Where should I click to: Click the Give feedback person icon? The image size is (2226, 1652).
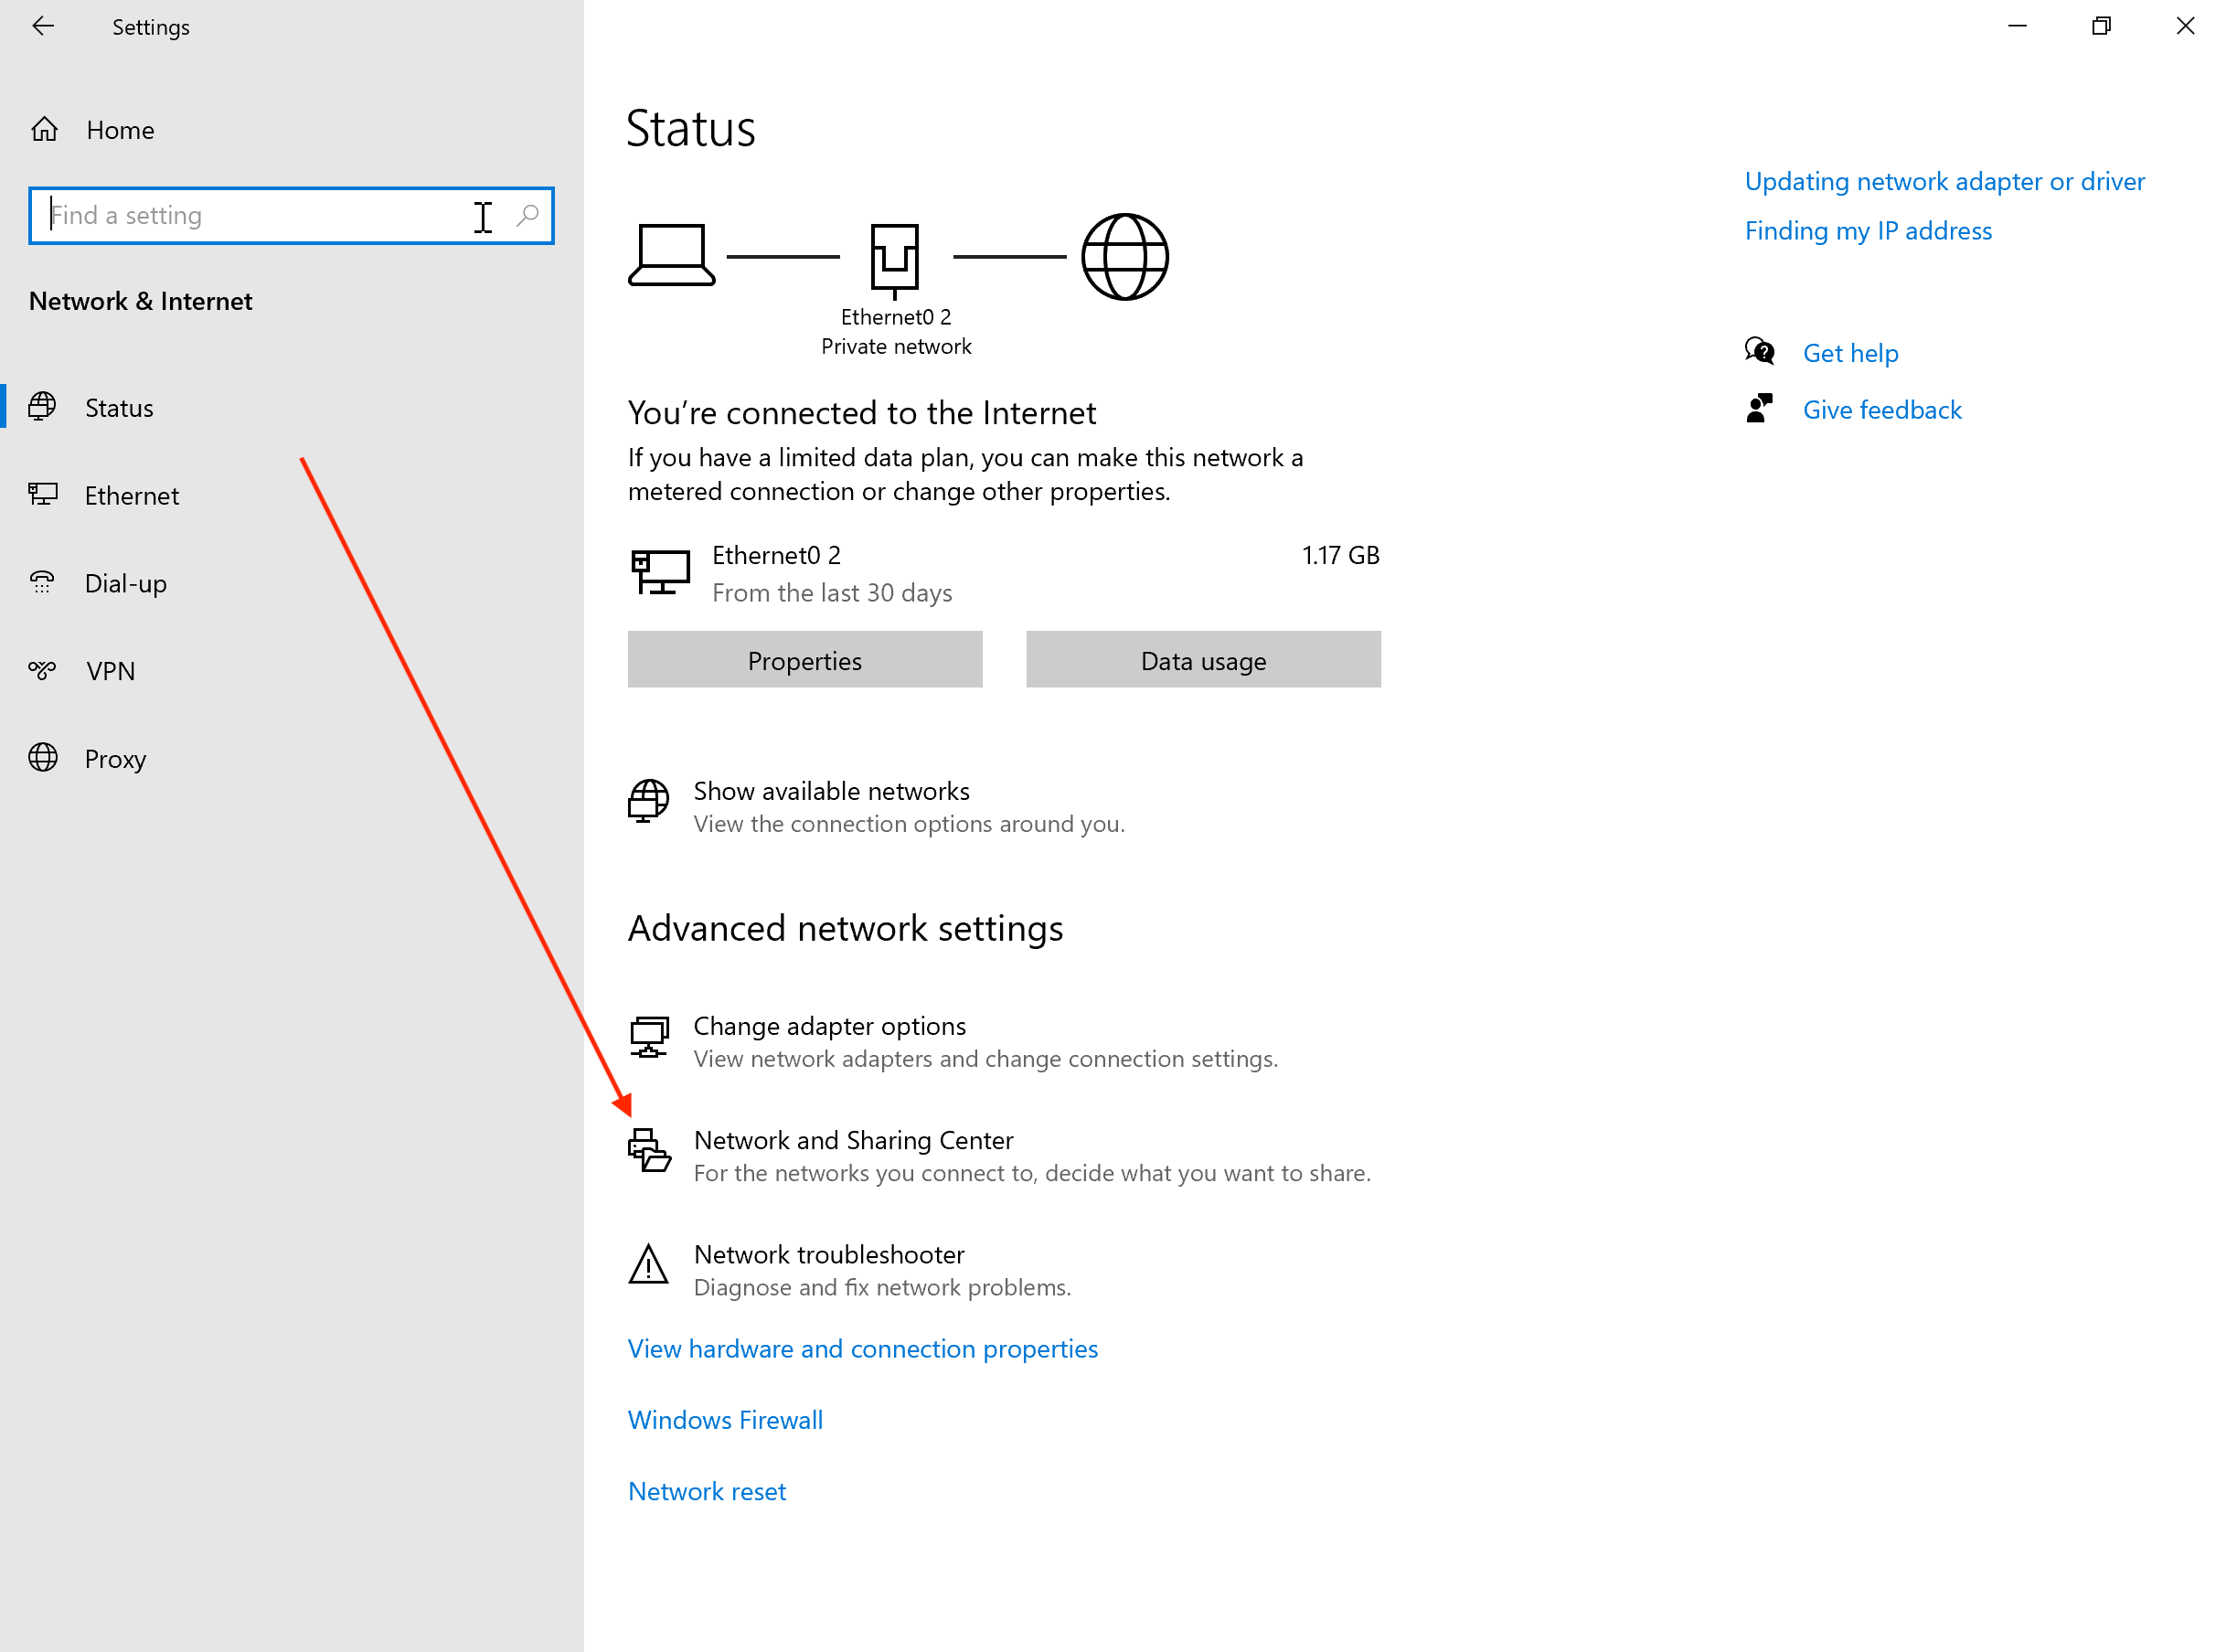click(x=1759, y=409)
